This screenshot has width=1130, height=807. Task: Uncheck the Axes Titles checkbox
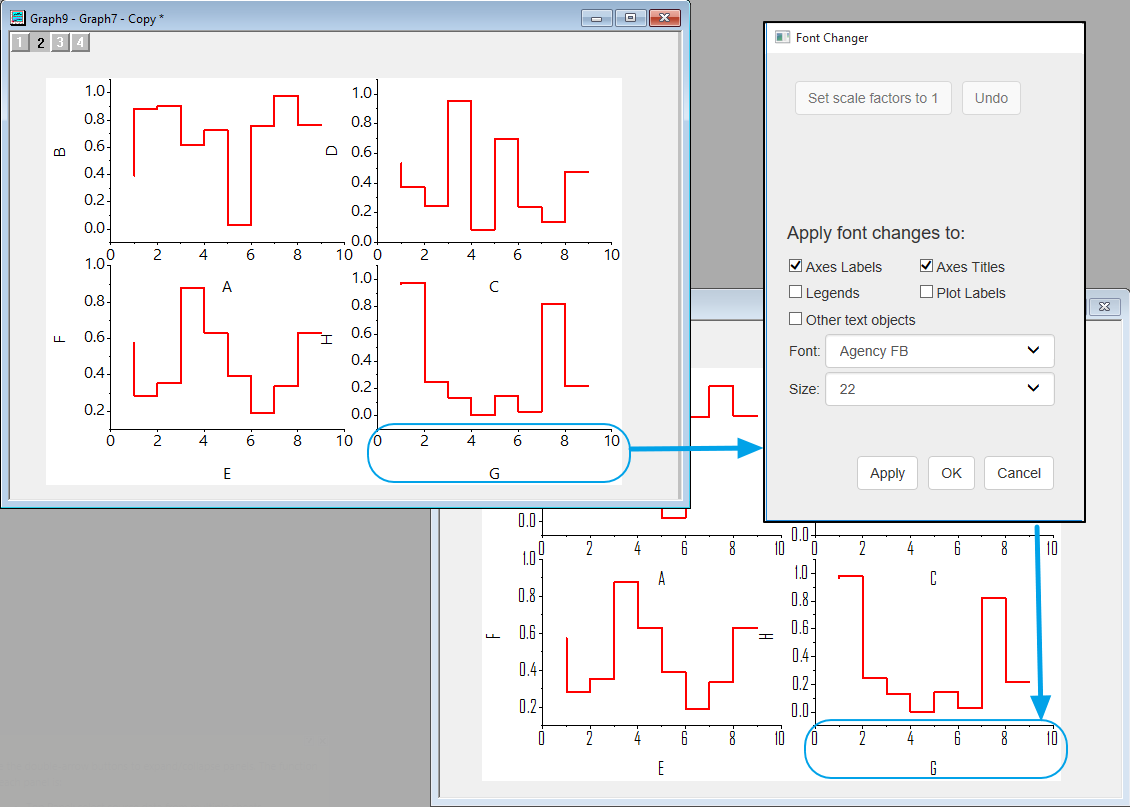(926, 266)
